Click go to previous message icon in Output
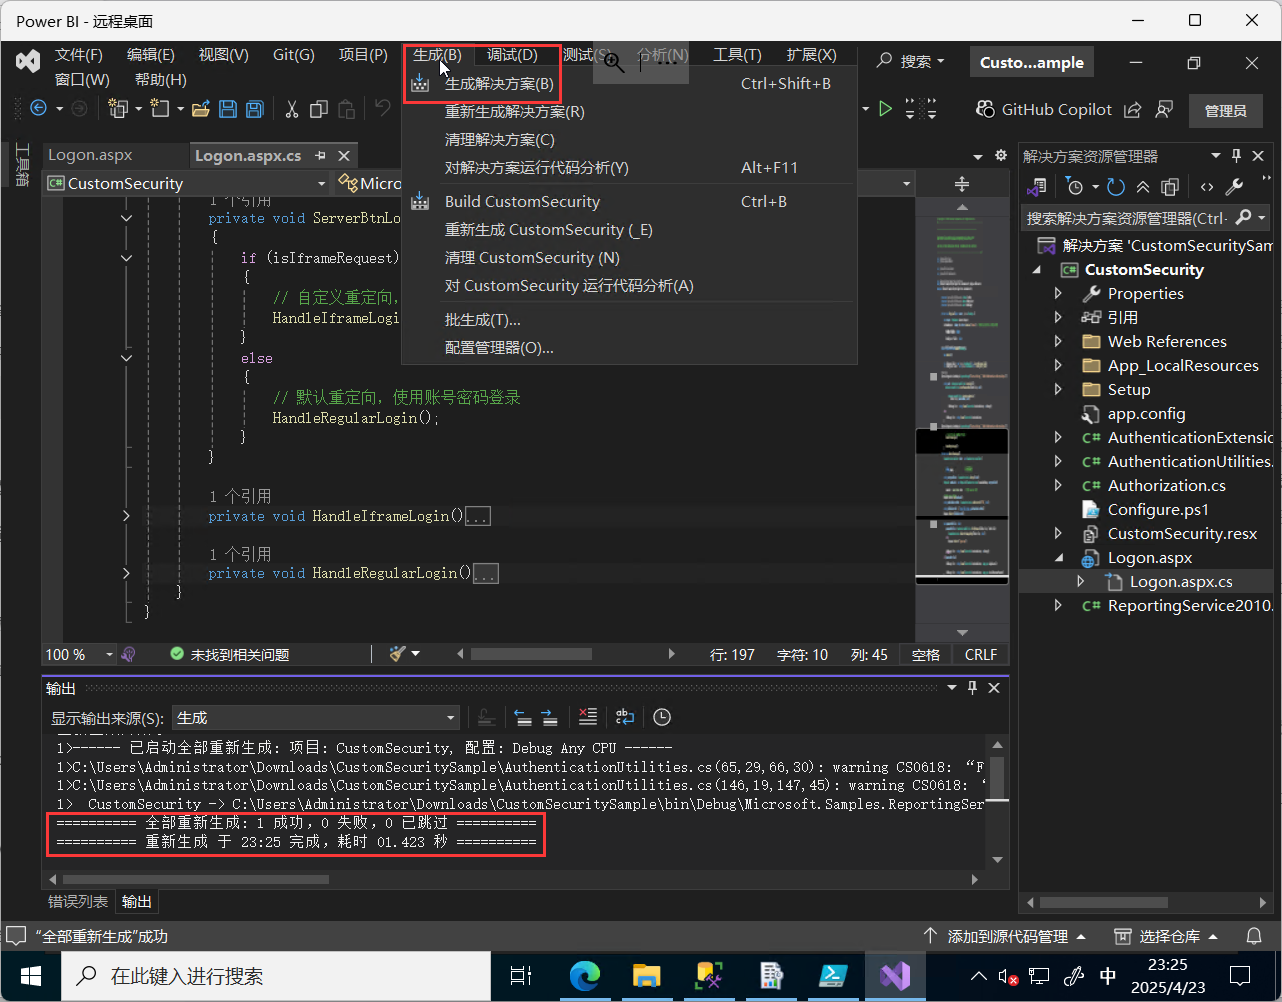 [x=522, y=717]
